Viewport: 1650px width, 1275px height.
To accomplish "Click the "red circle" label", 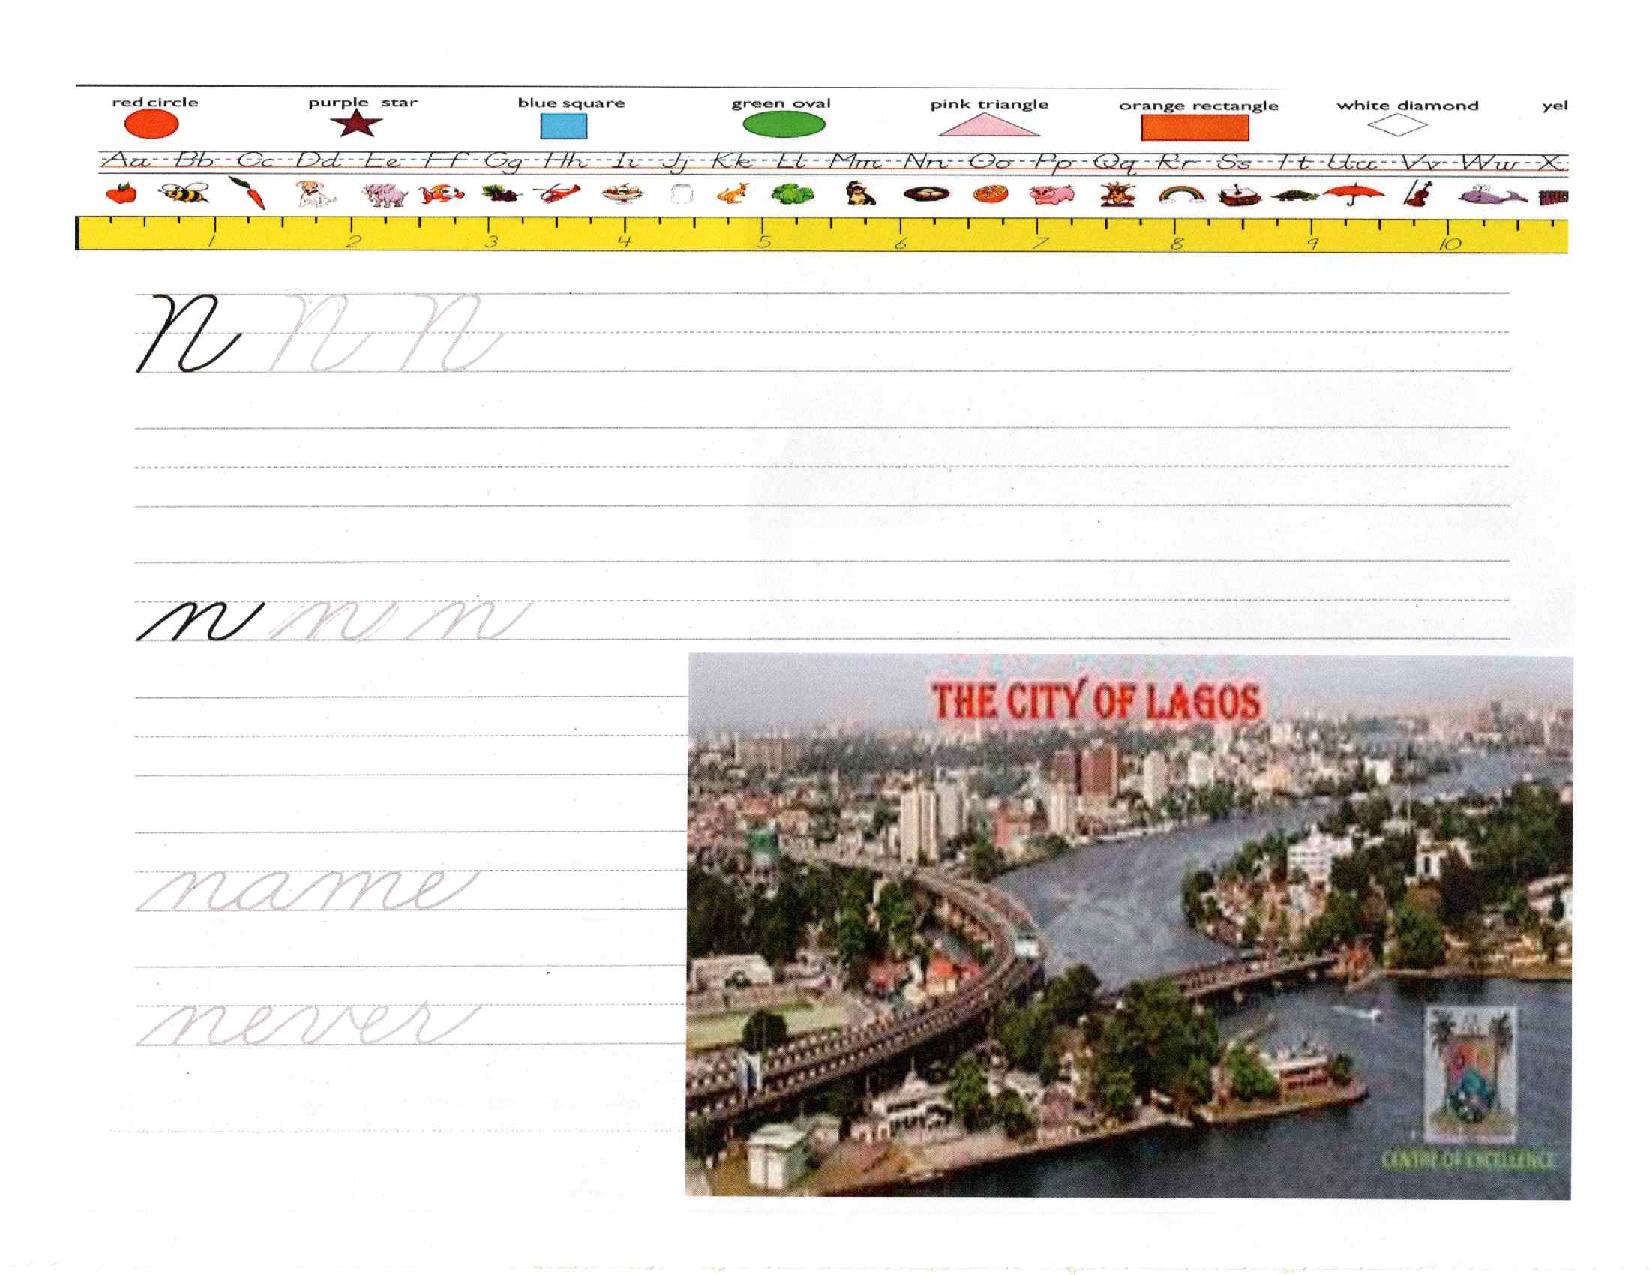I will click(155, 102).
